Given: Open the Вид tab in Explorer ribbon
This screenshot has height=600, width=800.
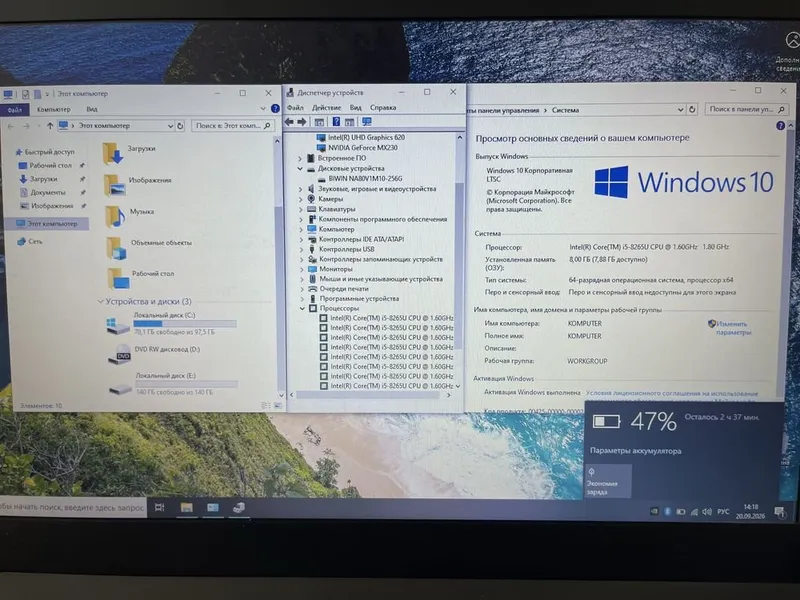Looking at the screenshot, I should coord(92,109).
